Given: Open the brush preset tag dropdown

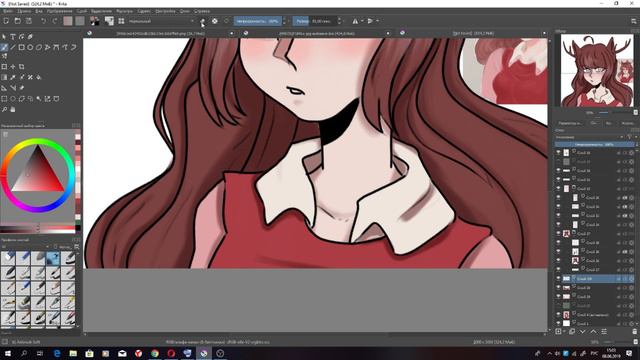Looking at the screenshot, I should 24,247.
